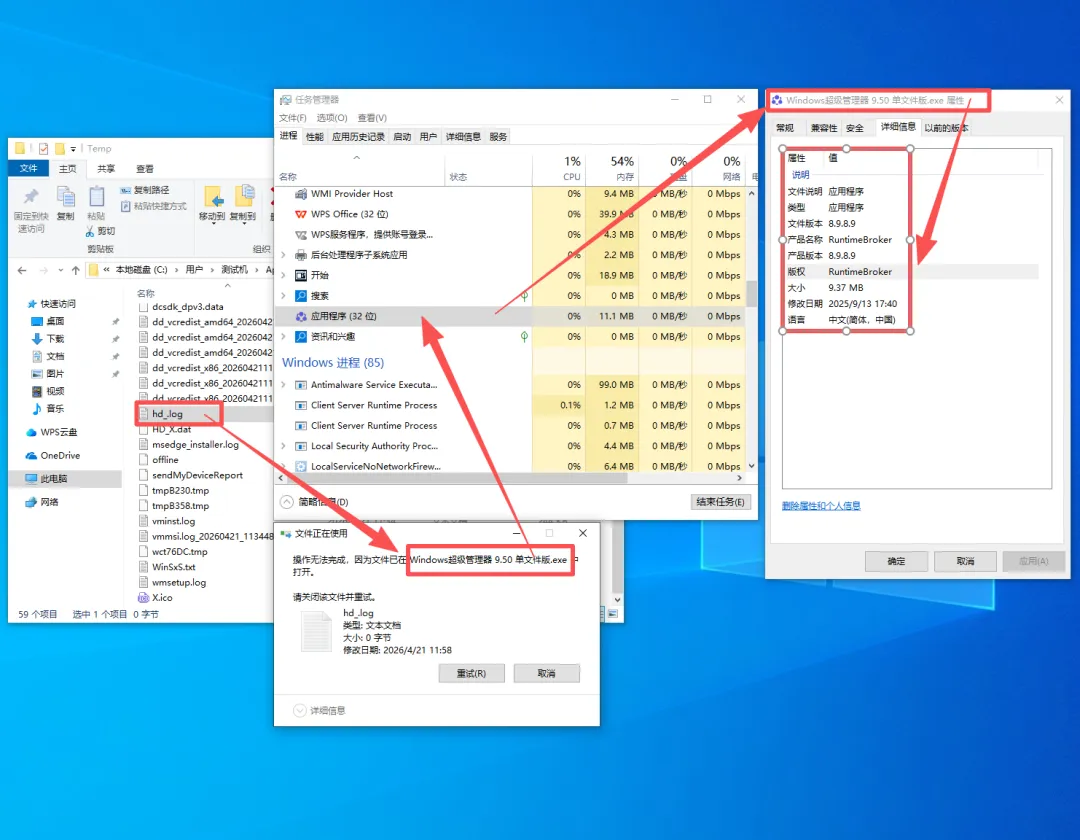
Task: Click the End task (结束任务) button
Action: coord(720,502)
